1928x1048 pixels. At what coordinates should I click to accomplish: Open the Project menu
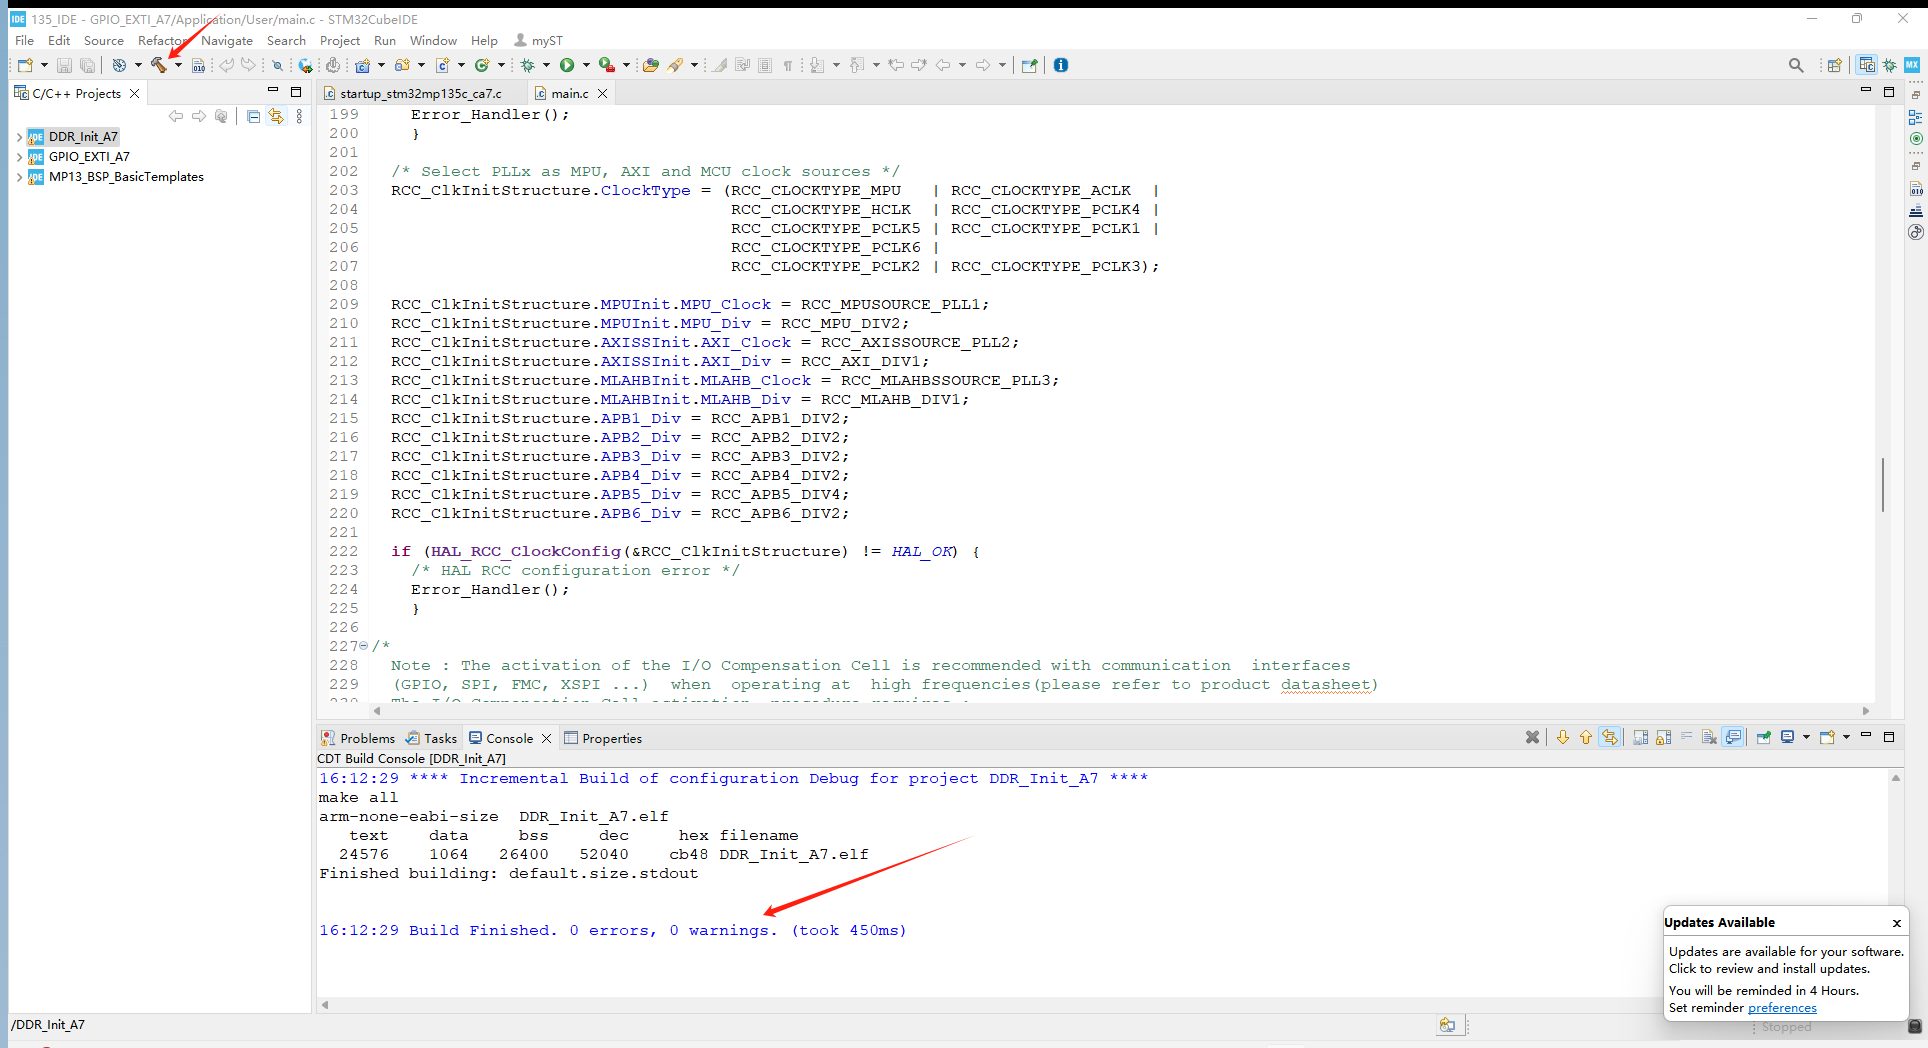tap(339, 41)
